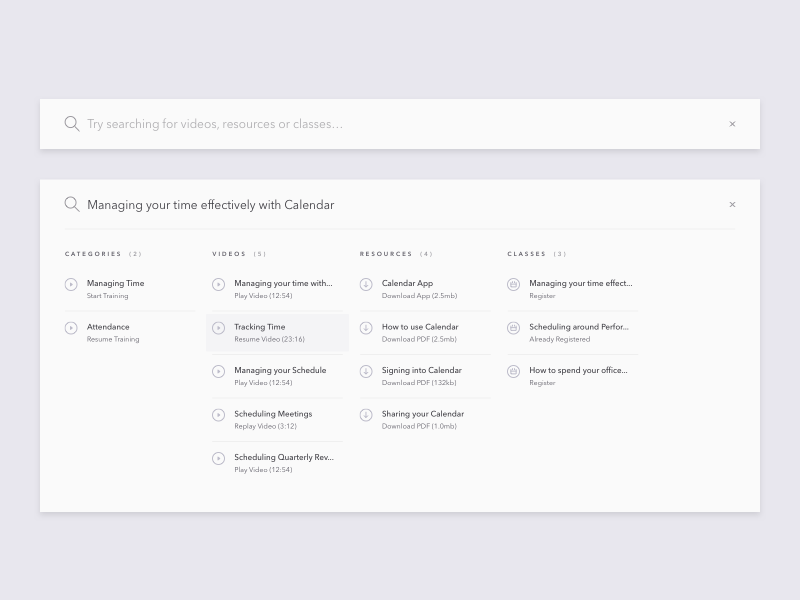Viewport: 800px width, 600px height.
Task: Clear the empty search bar with X
Action: pyautogui.click(x=732, y=124)
